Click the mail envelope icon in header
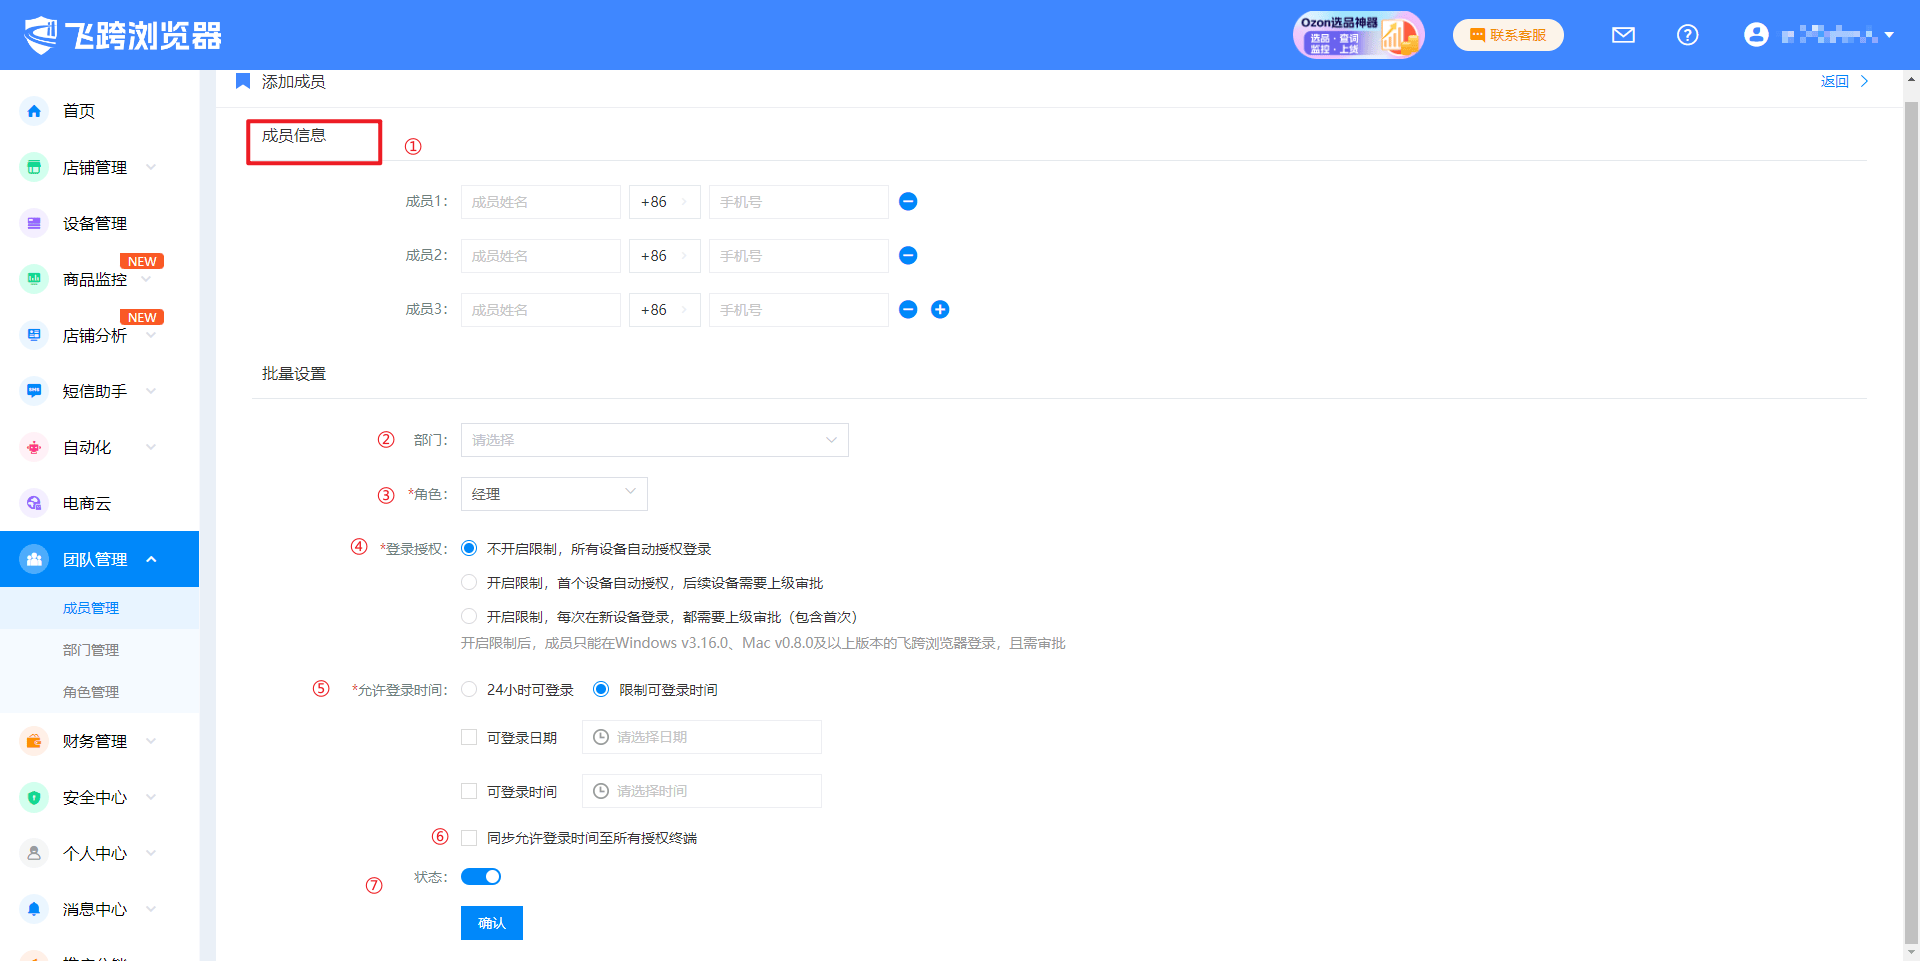Screen dimensions: 1920x961 tap(1623, 35)
